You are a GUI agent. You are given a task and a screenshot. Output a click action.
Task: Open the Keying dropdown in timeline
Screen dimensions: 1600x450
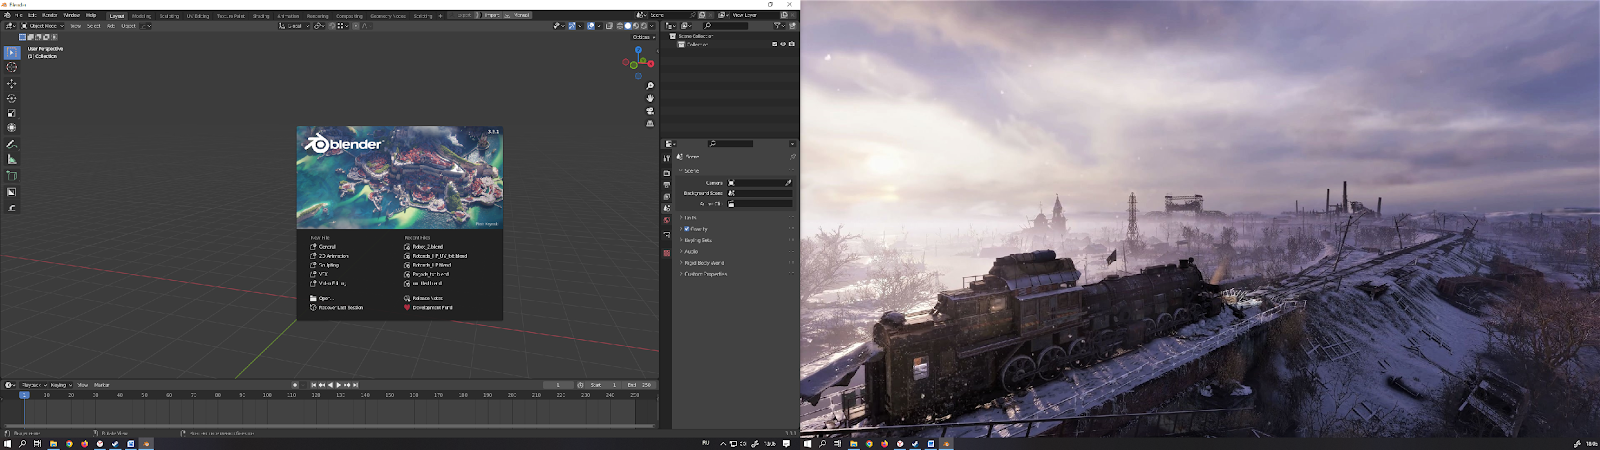pyautogui.click(x=60, y=385)
